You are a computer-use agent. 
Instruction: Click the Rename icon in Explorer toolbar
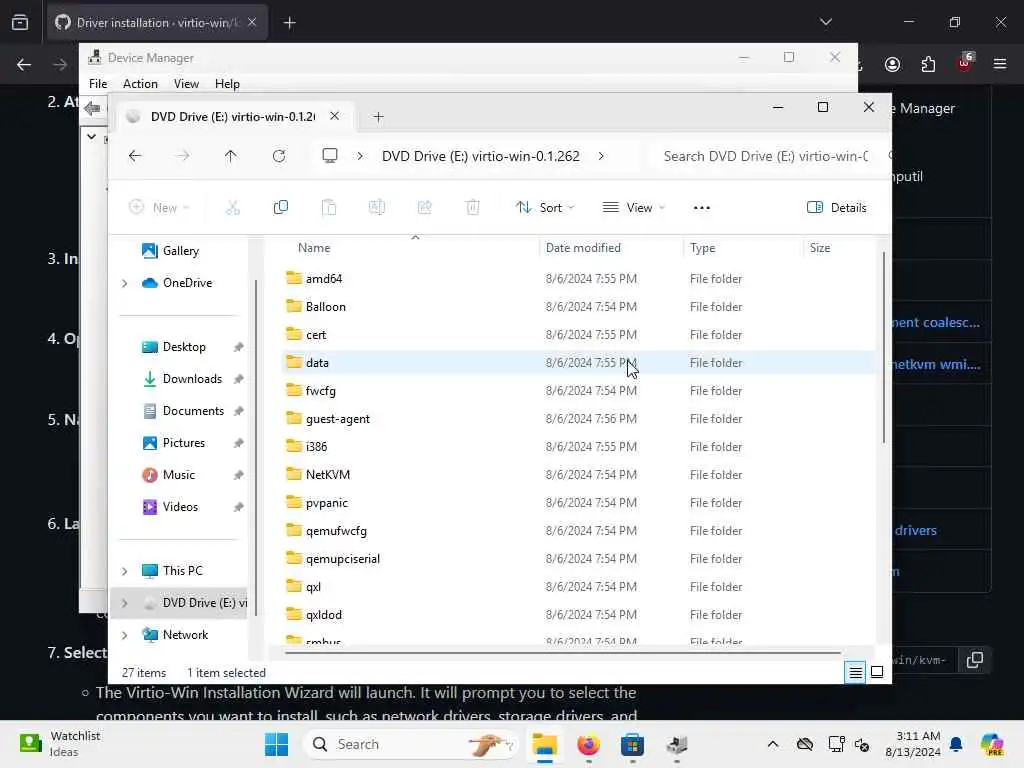coord(377,208)
